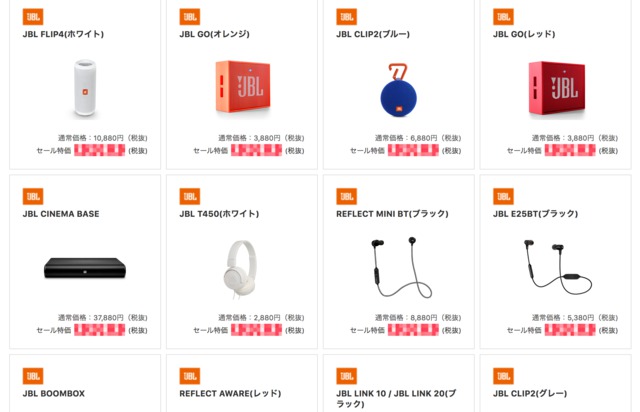640x412 pixels.
Task: Open the white JBL FLIP4 speaker image
Action: pyautogui.click(x=85, y=88)
